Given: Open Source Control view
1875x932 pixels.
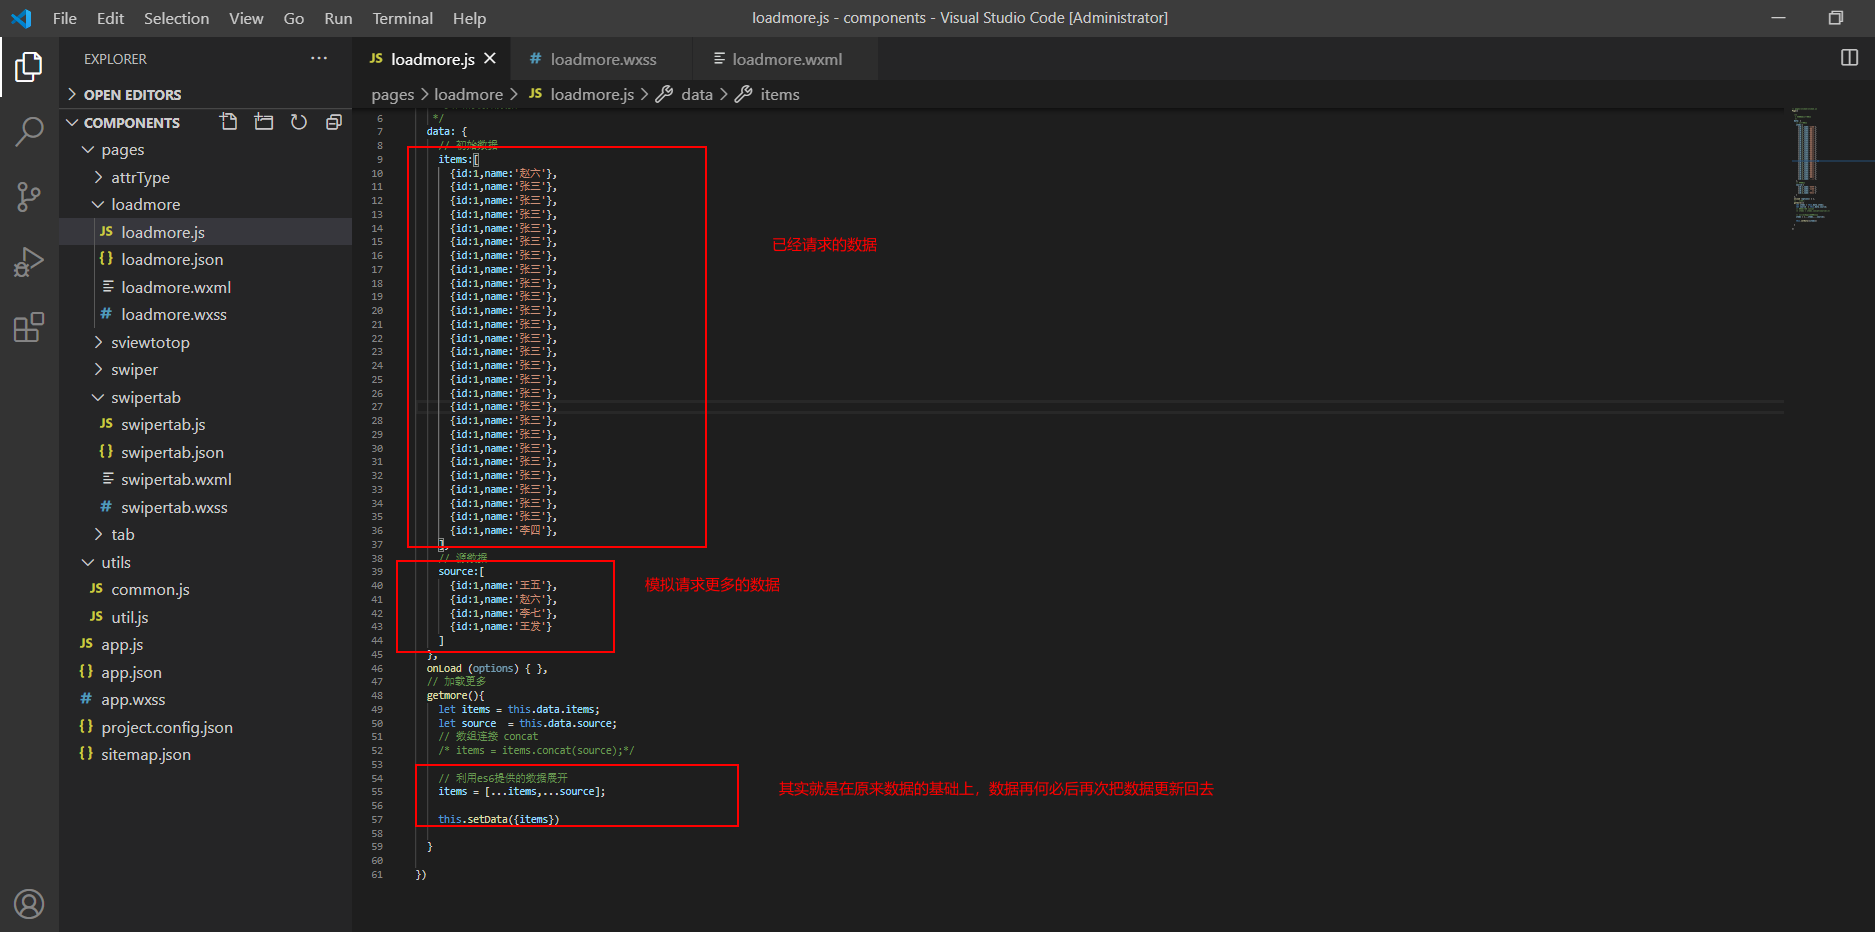Looking at the screenshot, I should [29, 196].
